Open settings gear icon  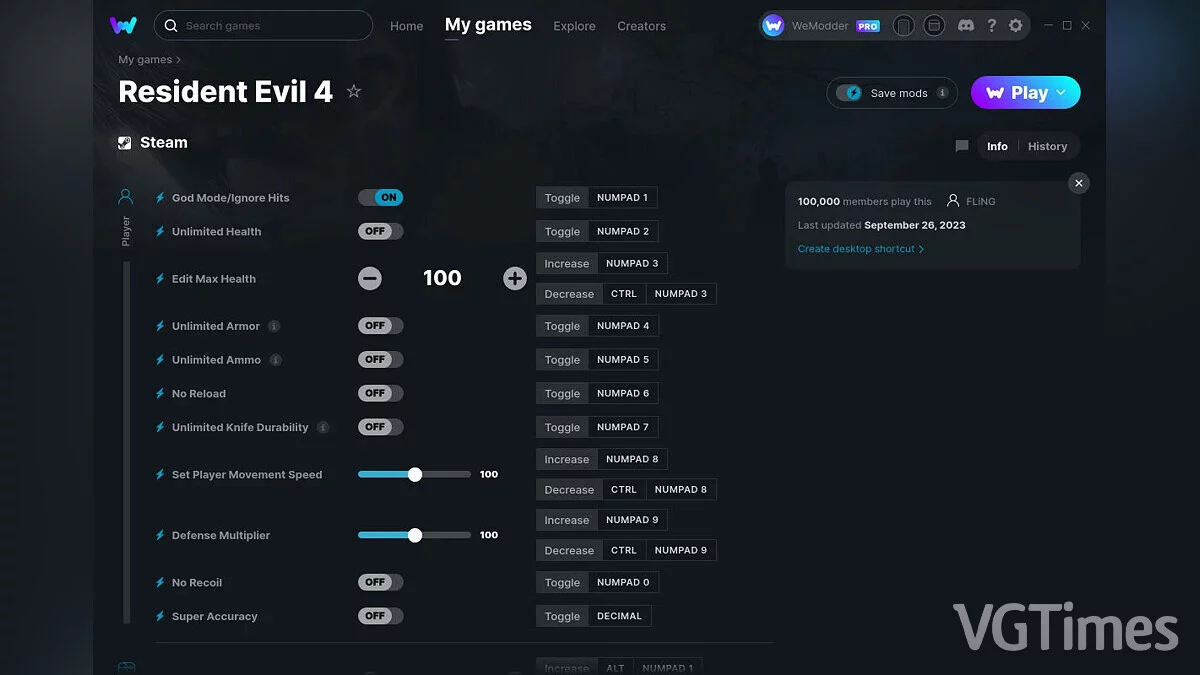(x=1016, y=25)
